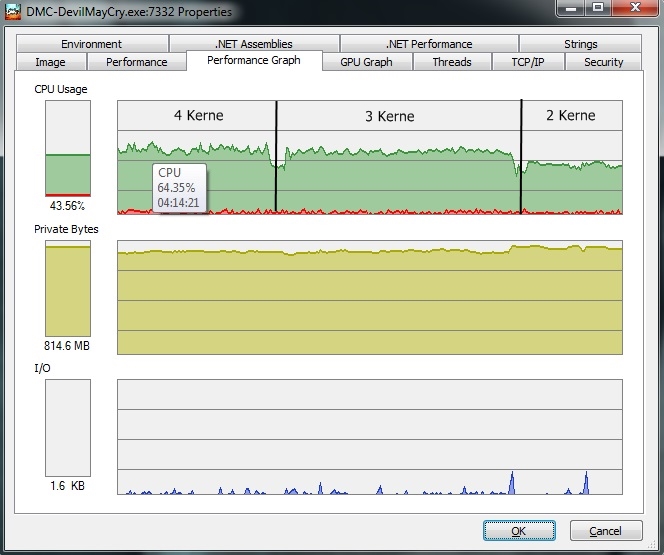Click the OK button
The width and height of the screenshot is (664, 555).
519,531
